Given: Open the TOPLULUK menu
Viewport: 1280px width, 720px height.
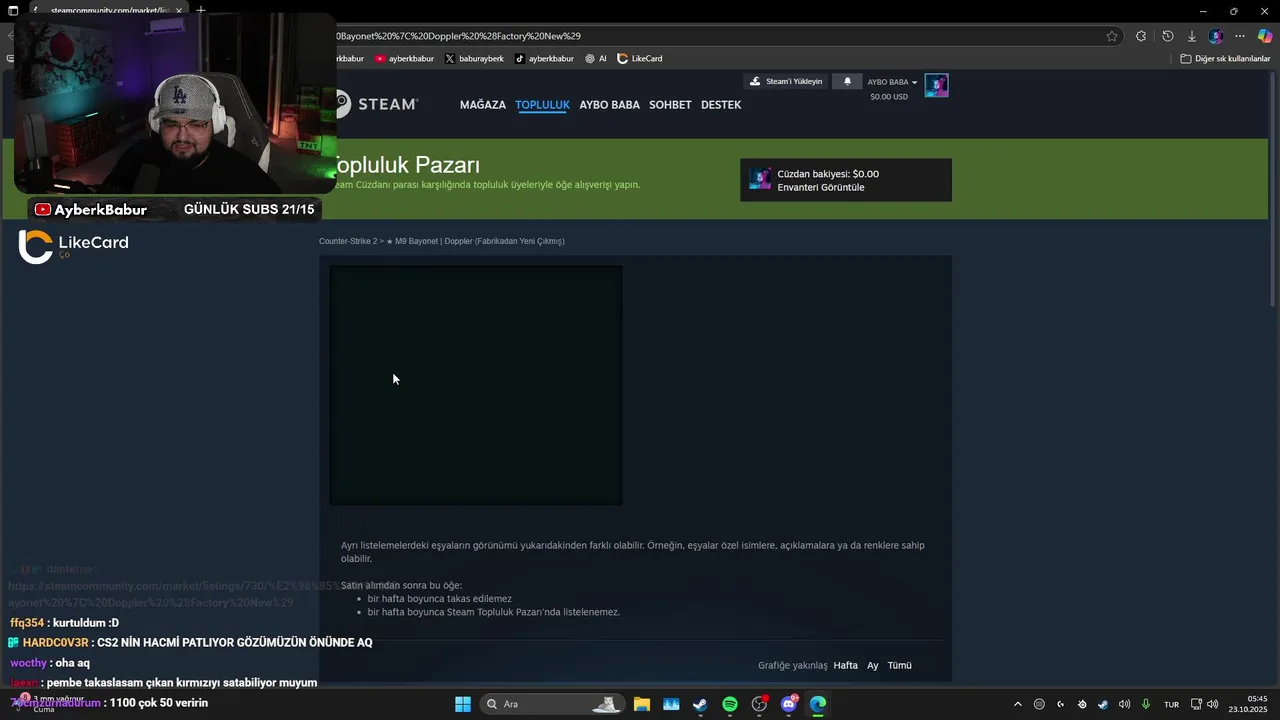Looking at the screenshot, I should (543, 105).
